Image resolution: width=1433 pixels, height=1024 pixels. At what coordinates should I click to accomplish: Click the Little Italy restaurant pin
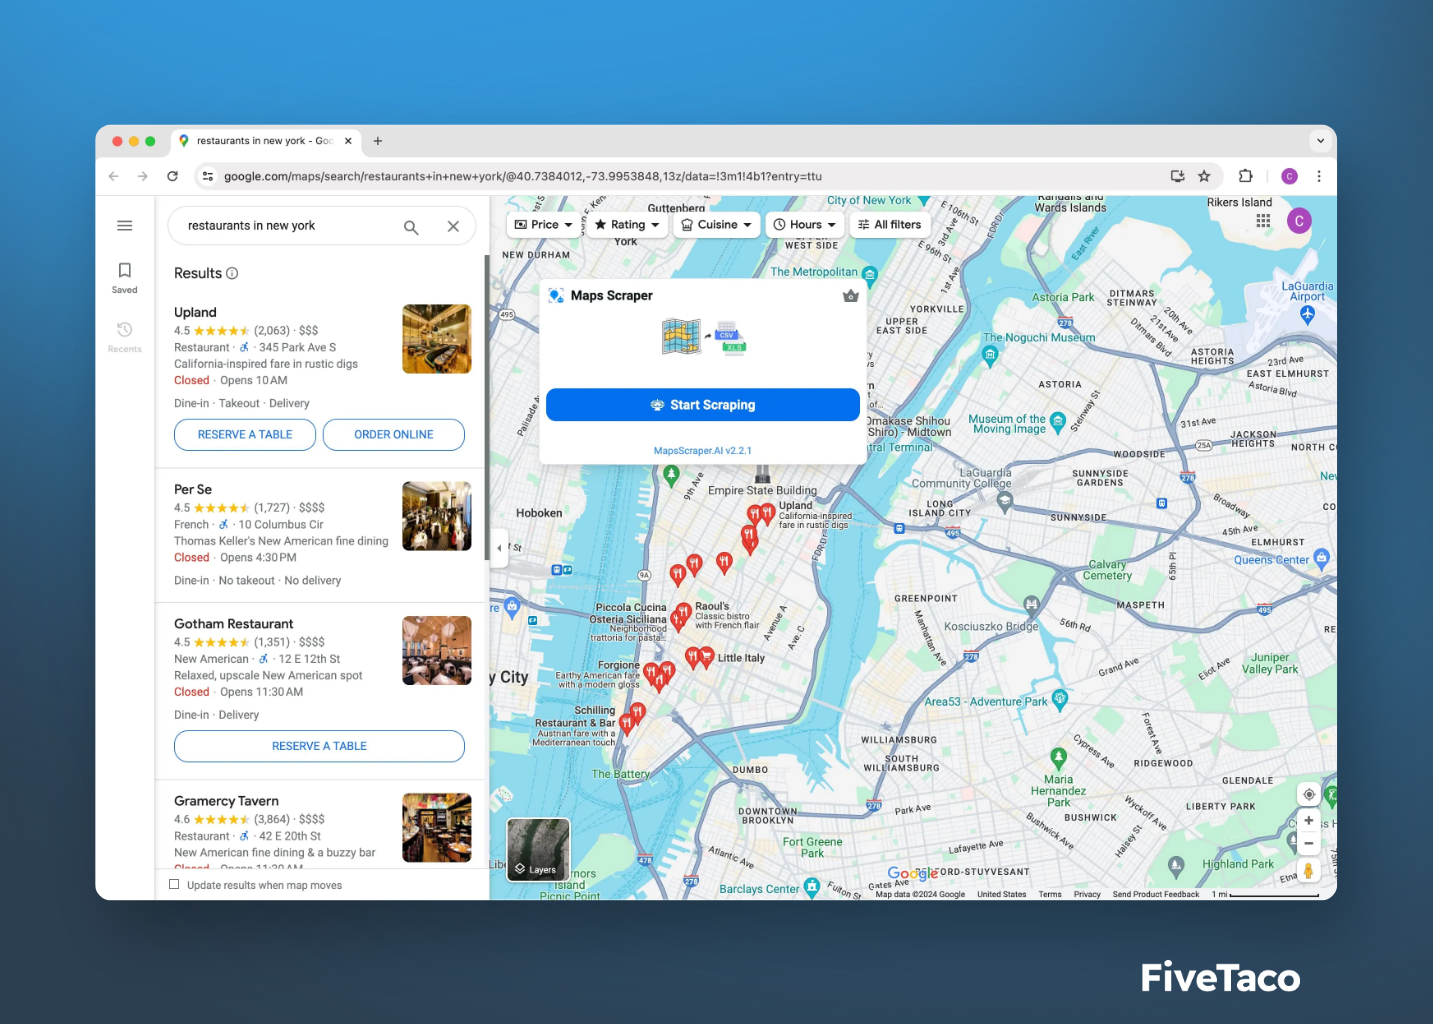pyautogui.click(x=706, y=656)
